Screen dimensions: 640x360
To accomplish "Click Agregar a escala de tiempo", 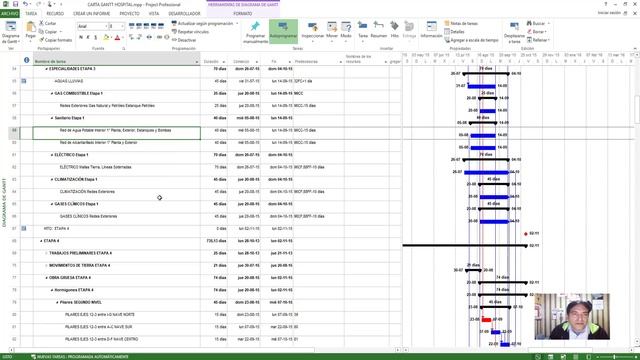I will point(471,40).
